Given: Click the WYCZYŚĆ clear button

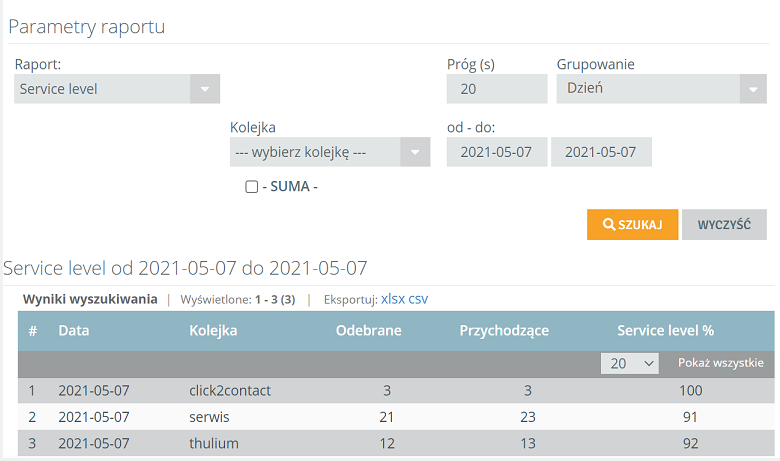Looking at the screenshot, I should [x=724, y=225].
